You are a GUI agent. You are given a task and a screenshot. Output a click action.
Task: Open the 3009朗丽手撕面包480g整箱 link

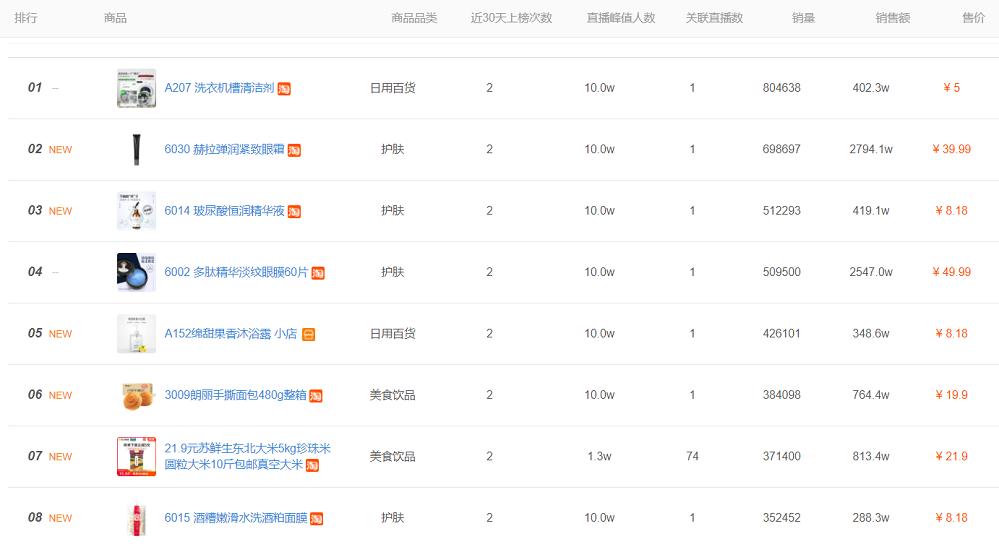coord(235,395)
